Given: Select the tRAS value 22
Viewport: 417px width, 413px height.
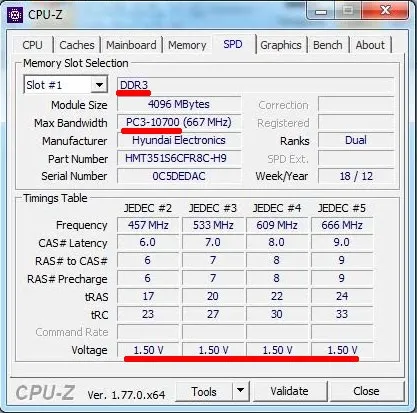Looking at the screenshot, I should point(277,296).
